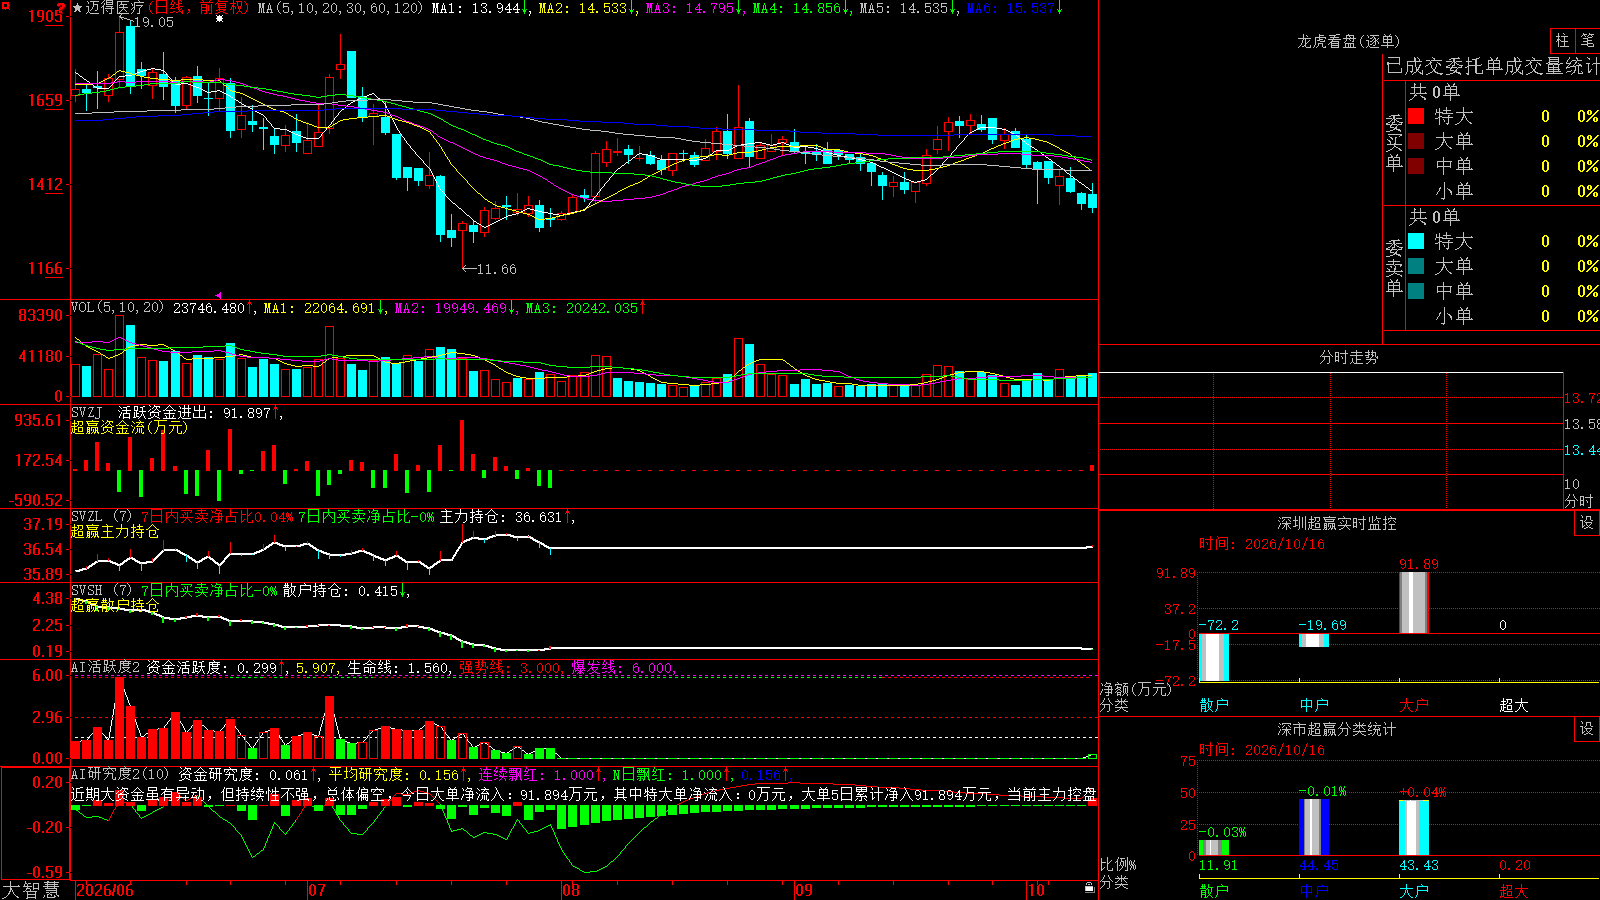Click the 已成交委托单成交量统计 header
1600x900 pixels.
click(1492, 66)
